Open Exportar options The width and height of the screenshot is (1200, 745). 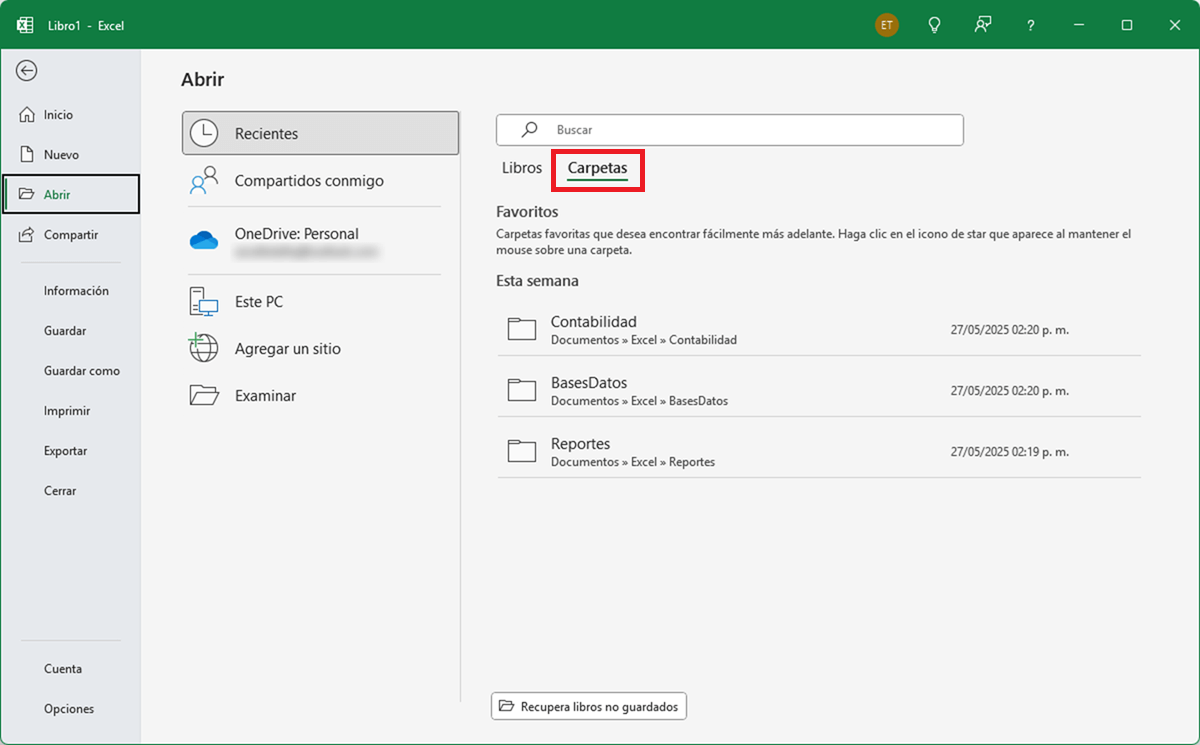[66, 451]
